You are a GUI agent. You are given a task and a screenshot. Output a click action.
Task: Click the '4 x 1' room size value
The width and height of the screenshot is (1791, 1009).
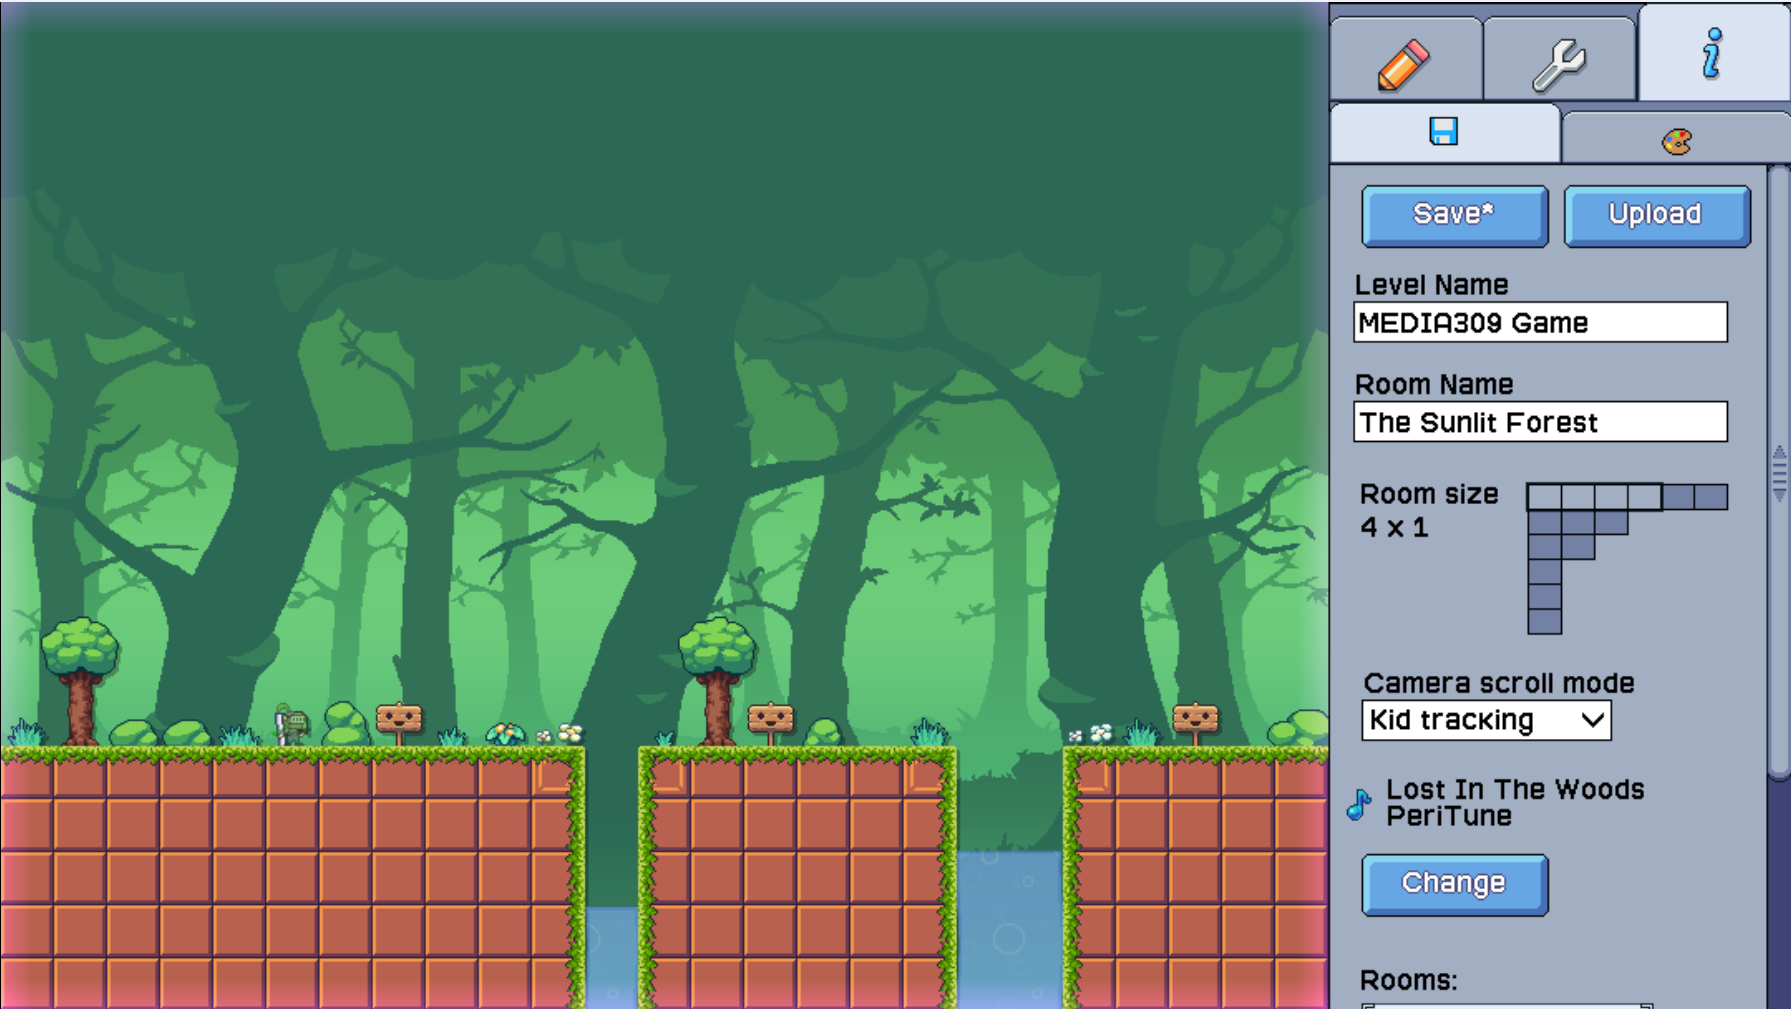(x=1394, y=527)
